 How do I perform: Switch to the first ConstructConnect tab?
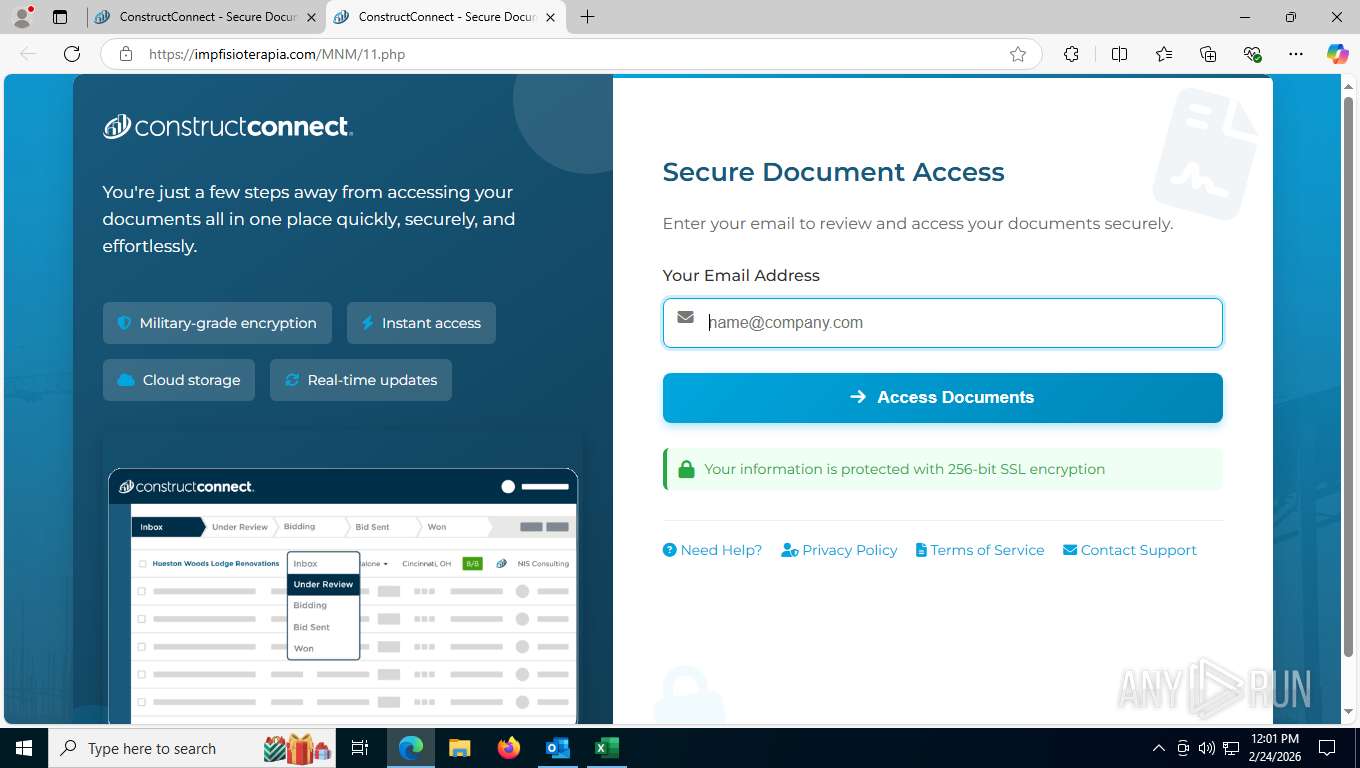[206, 17]
